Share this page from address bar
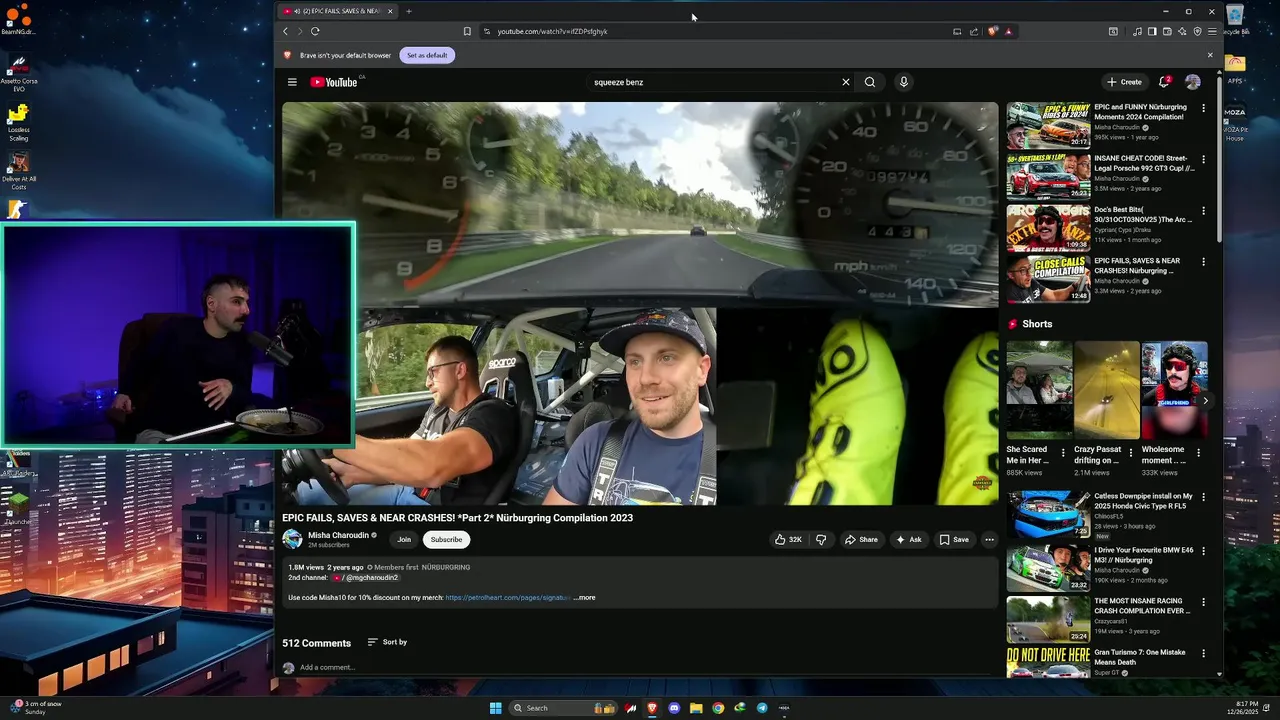 click(x=974, y=31)
